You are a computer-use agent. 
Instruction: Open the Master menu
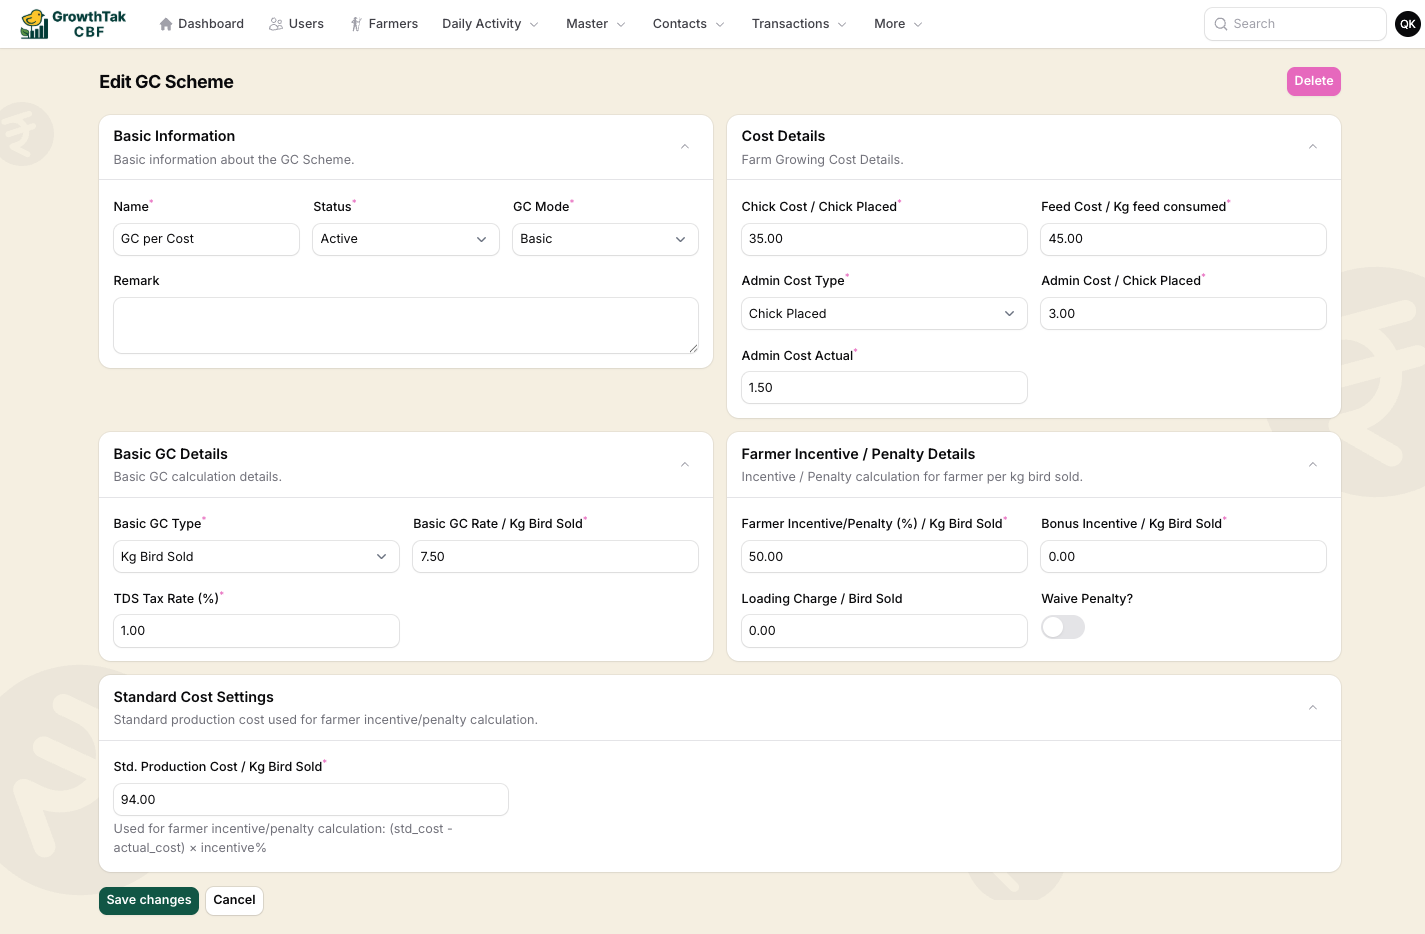tap(596, 24)
